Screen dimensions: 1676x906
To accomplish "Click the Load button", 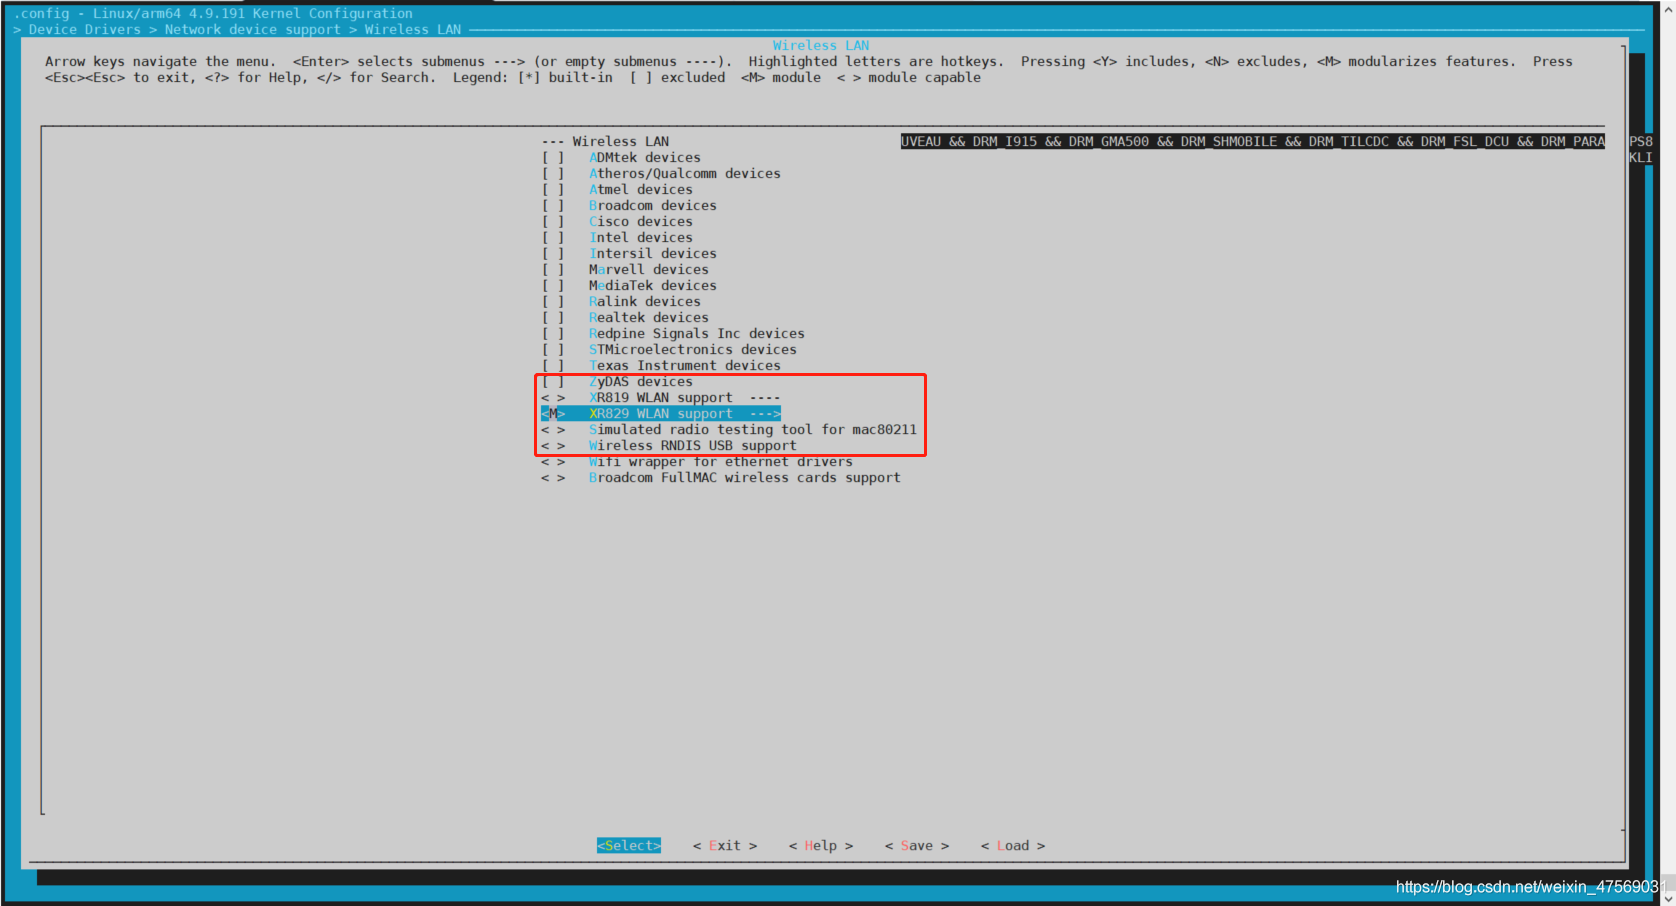I will click(1013, 846).
